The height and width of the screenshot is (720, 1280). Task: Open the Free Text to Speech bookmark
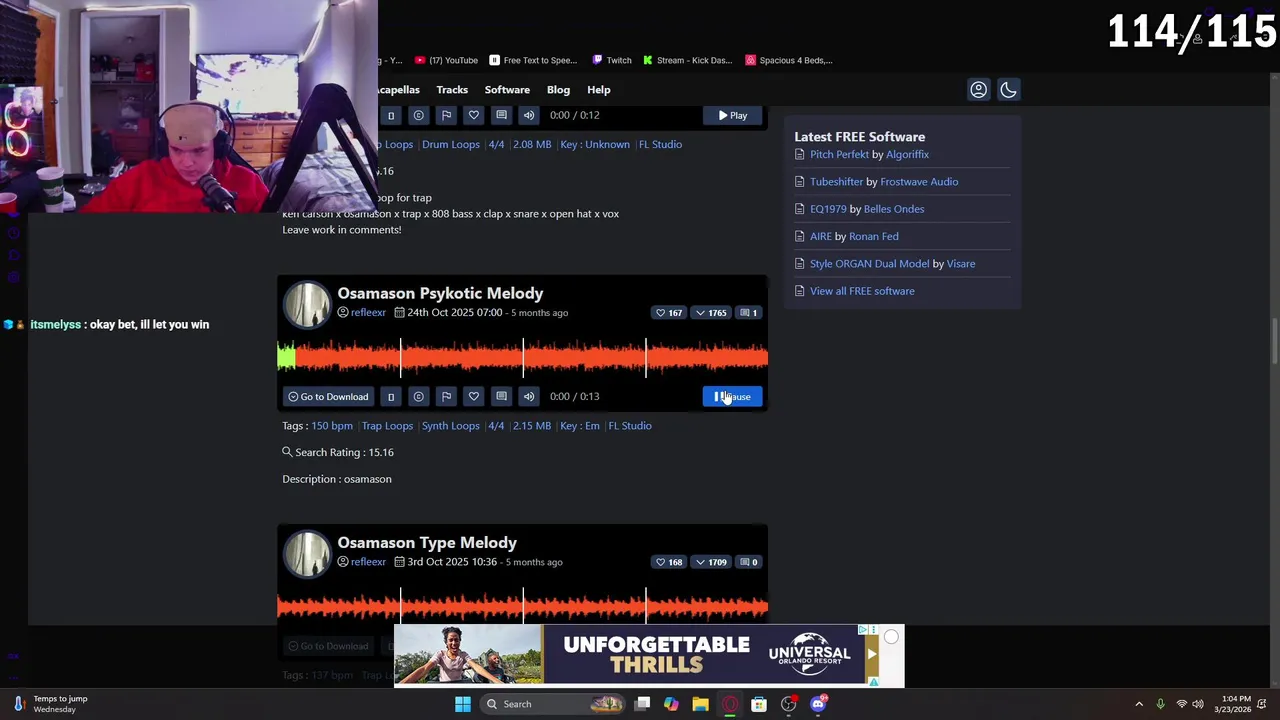[x=533, y=60]
